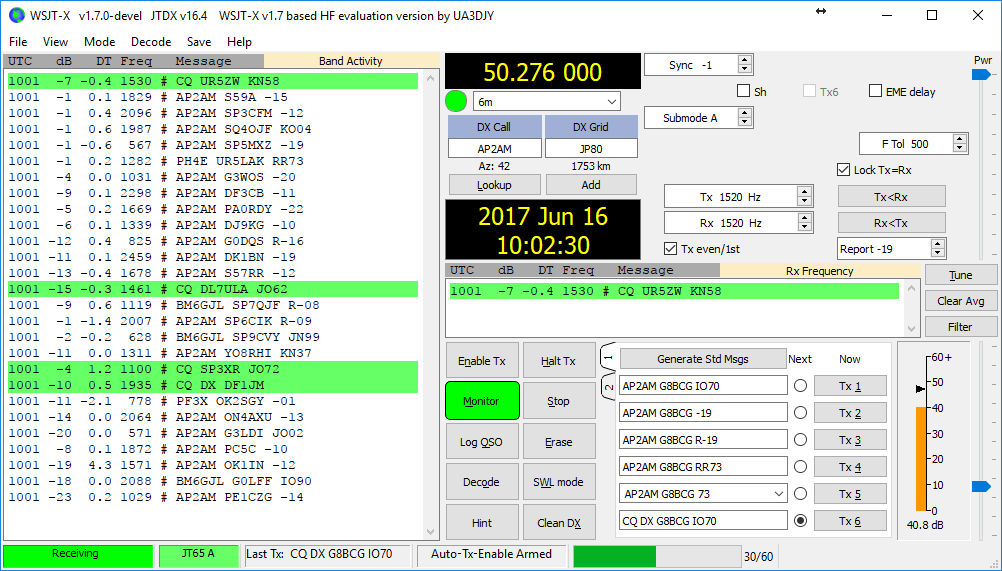Click Generate Std Msgs
The image size is (1002, 571).
703,359
